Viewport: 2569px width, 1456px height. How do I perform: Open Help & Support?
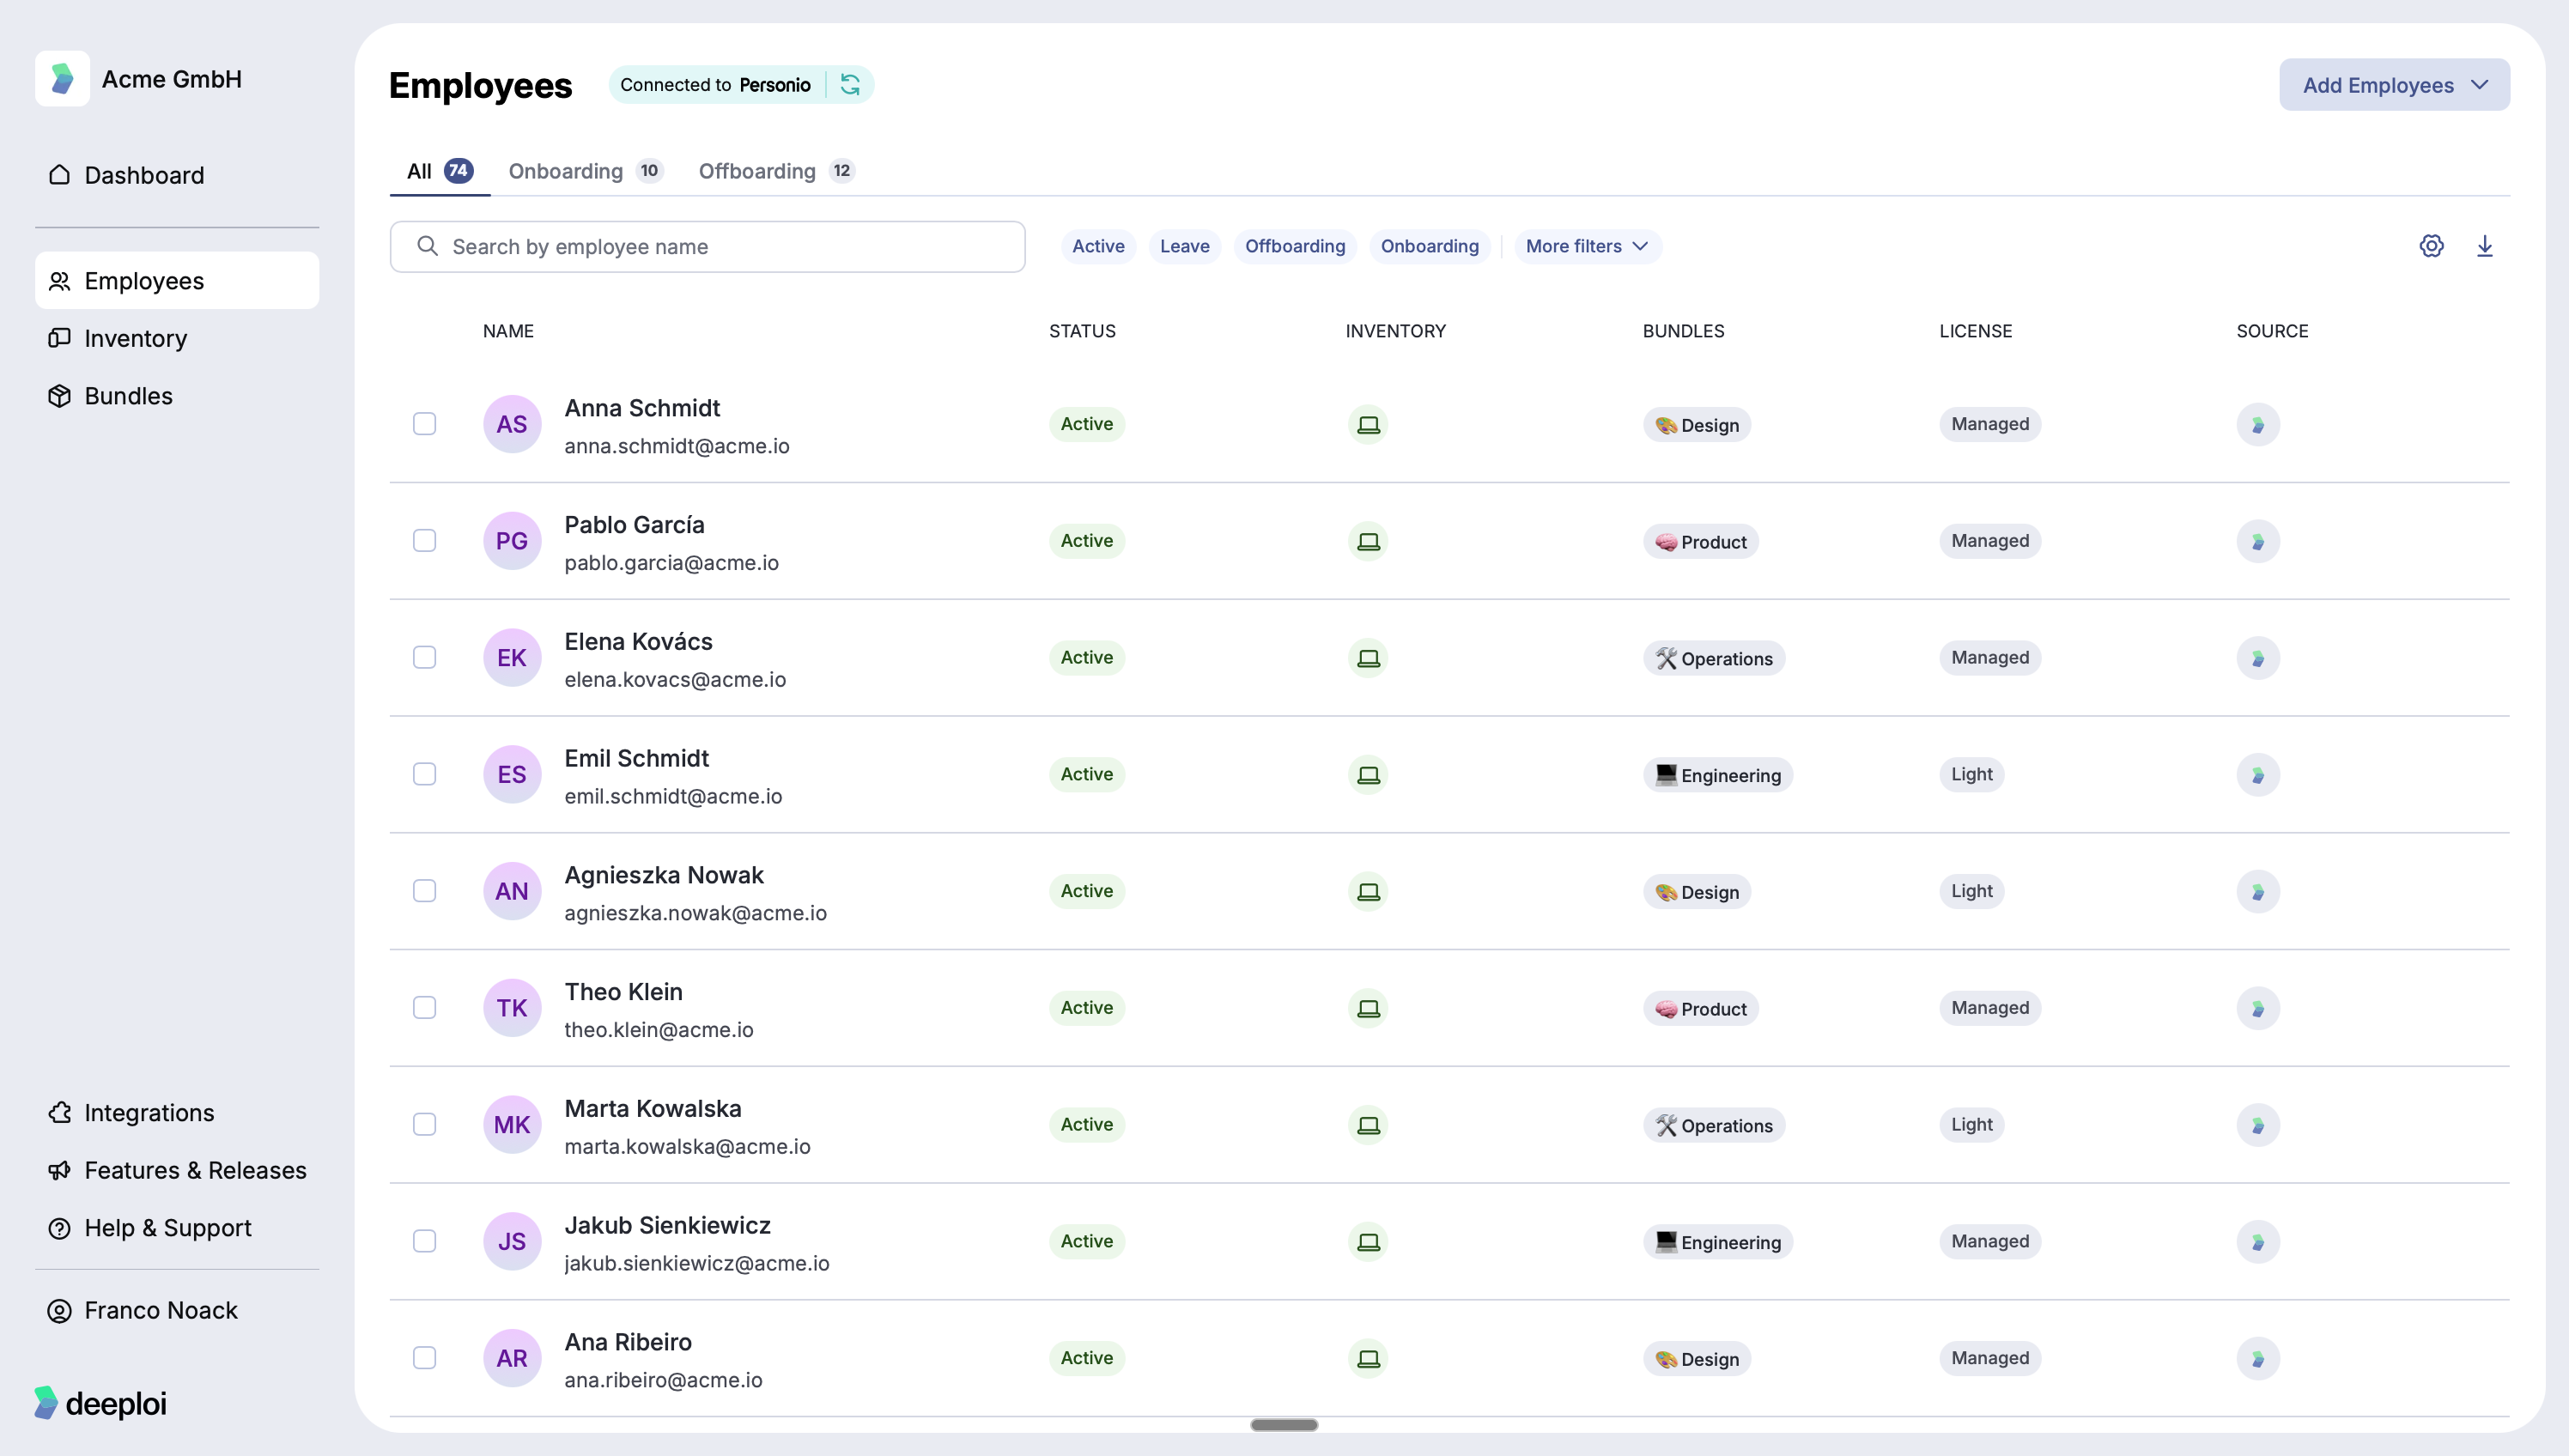tap(166, 1227)
